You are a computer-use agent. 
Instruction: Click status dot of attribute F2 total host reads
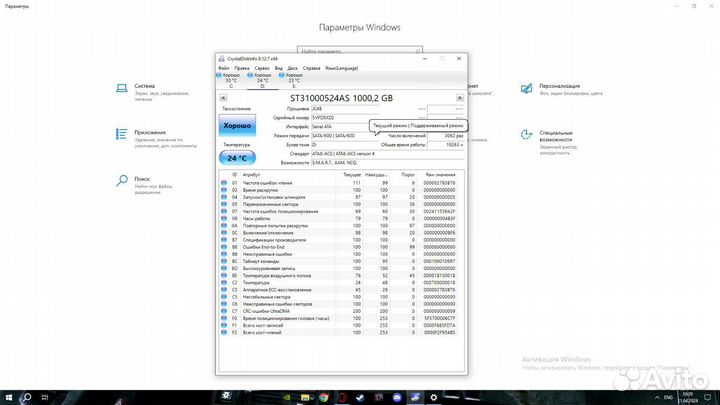coord(224,332)
